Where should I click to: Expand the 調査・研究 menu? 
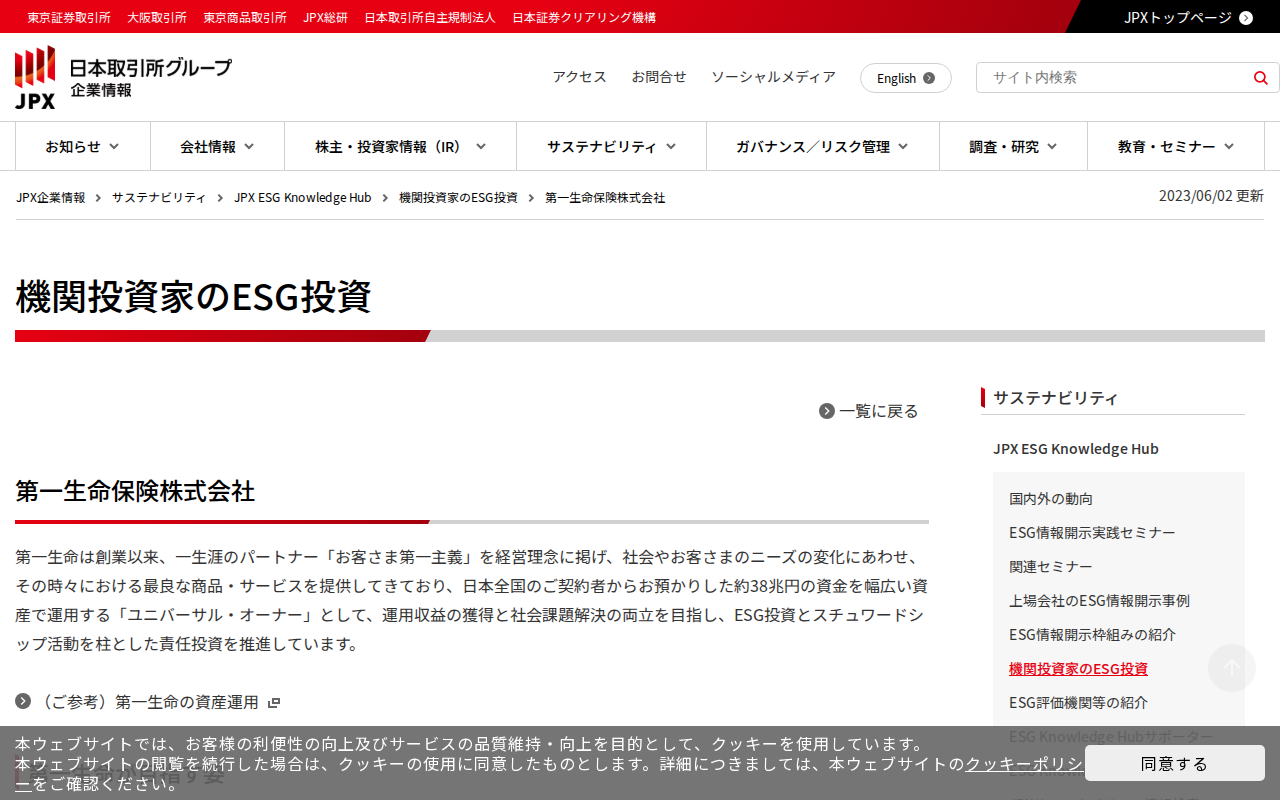pyautogui.click(x=1013, y=147)
